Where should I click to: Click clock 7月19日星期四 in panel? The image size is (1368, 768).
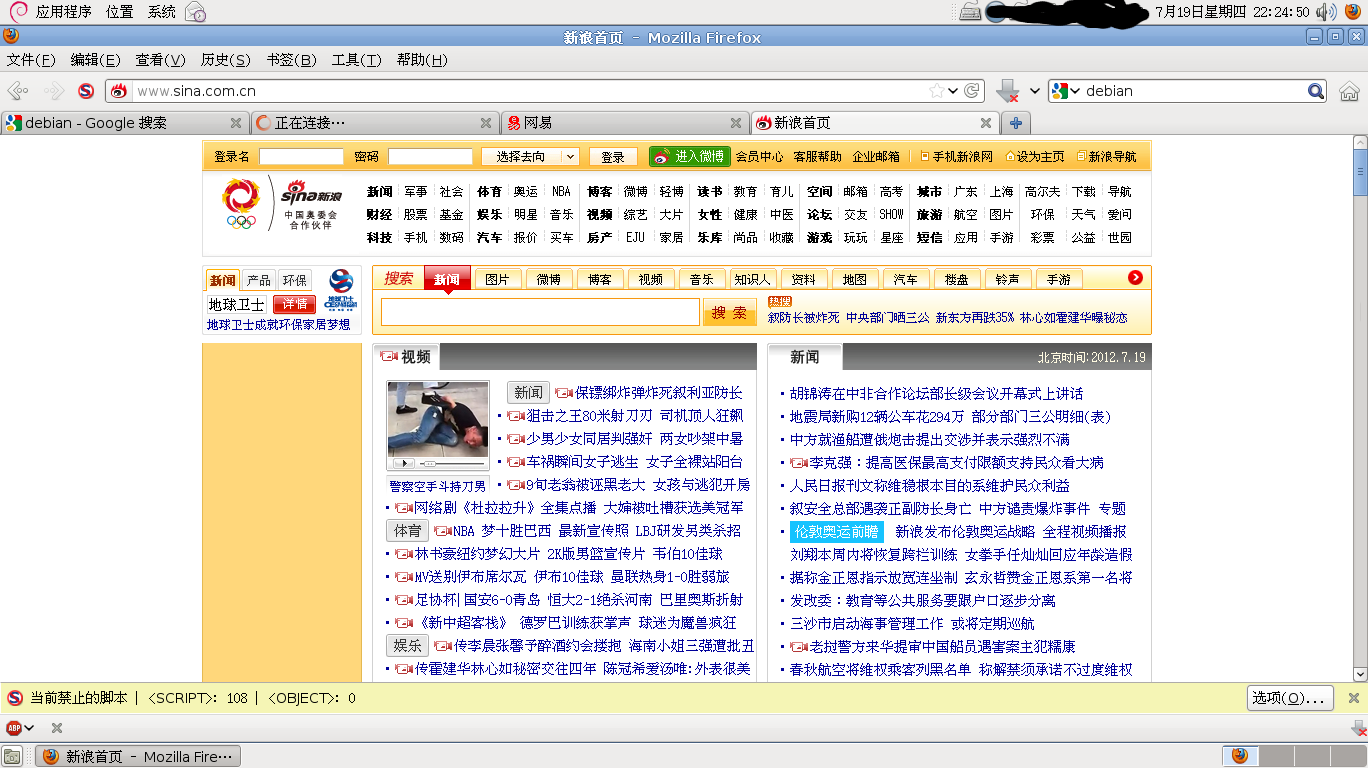[1231, 12]
